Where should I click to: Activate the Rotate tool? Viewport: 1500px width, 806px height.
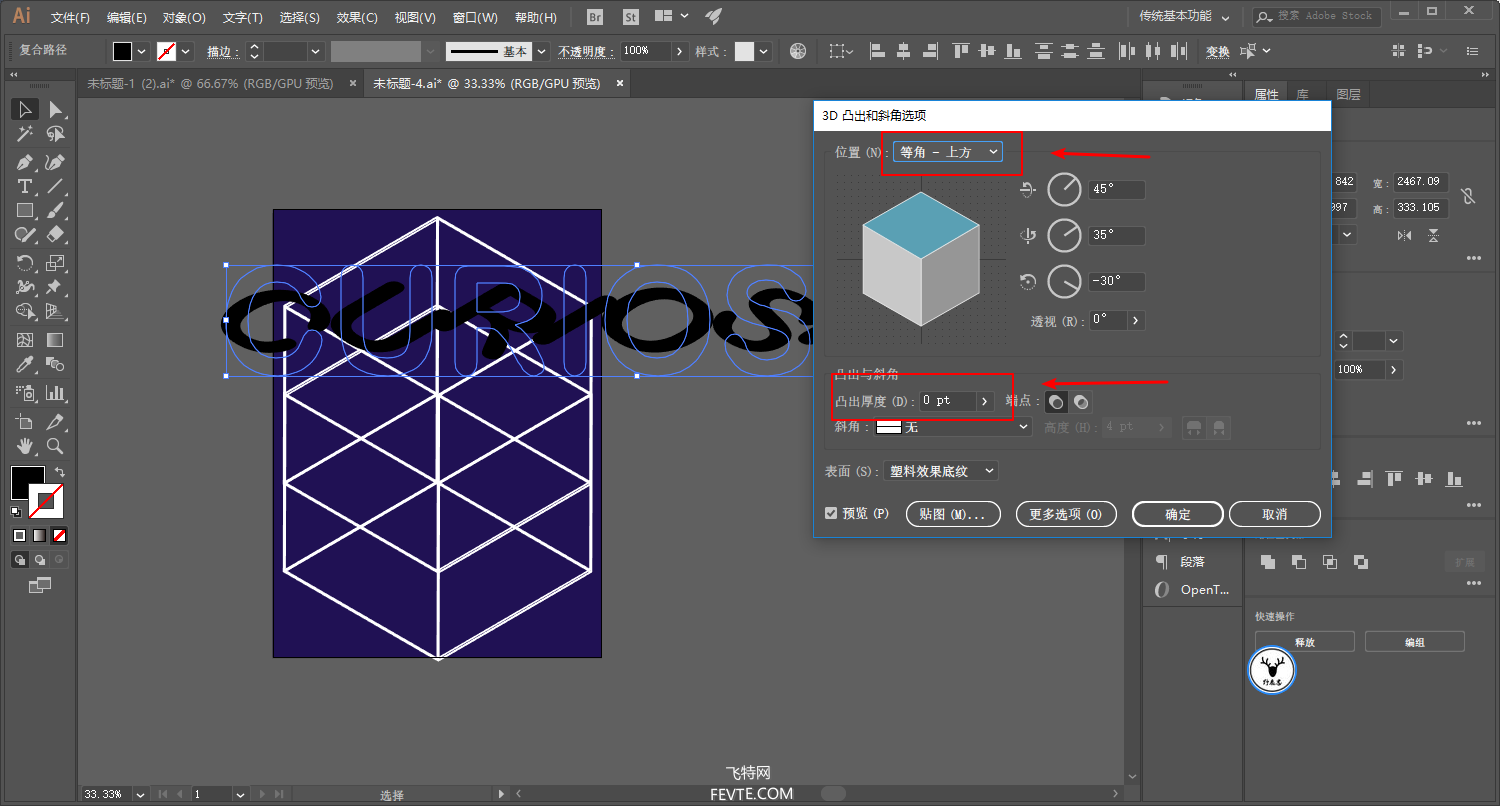[x=25, y=263]
